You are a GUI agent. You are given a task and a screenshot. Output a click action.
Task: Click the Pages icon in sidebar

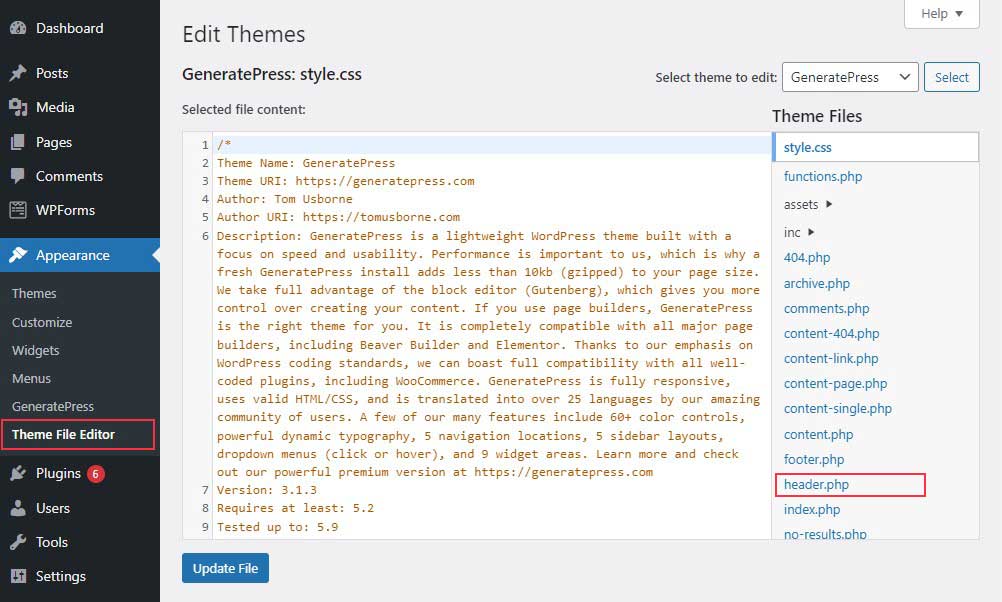[x=18, y=142]
